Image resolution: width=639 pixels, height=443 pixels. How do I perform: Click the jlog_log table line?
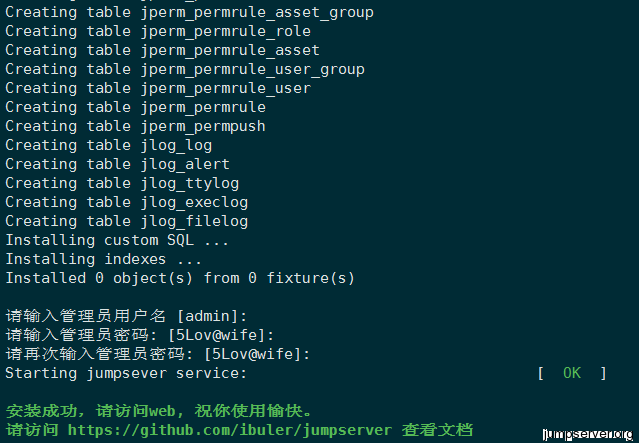pyautogui.click(x=108, y=145)
